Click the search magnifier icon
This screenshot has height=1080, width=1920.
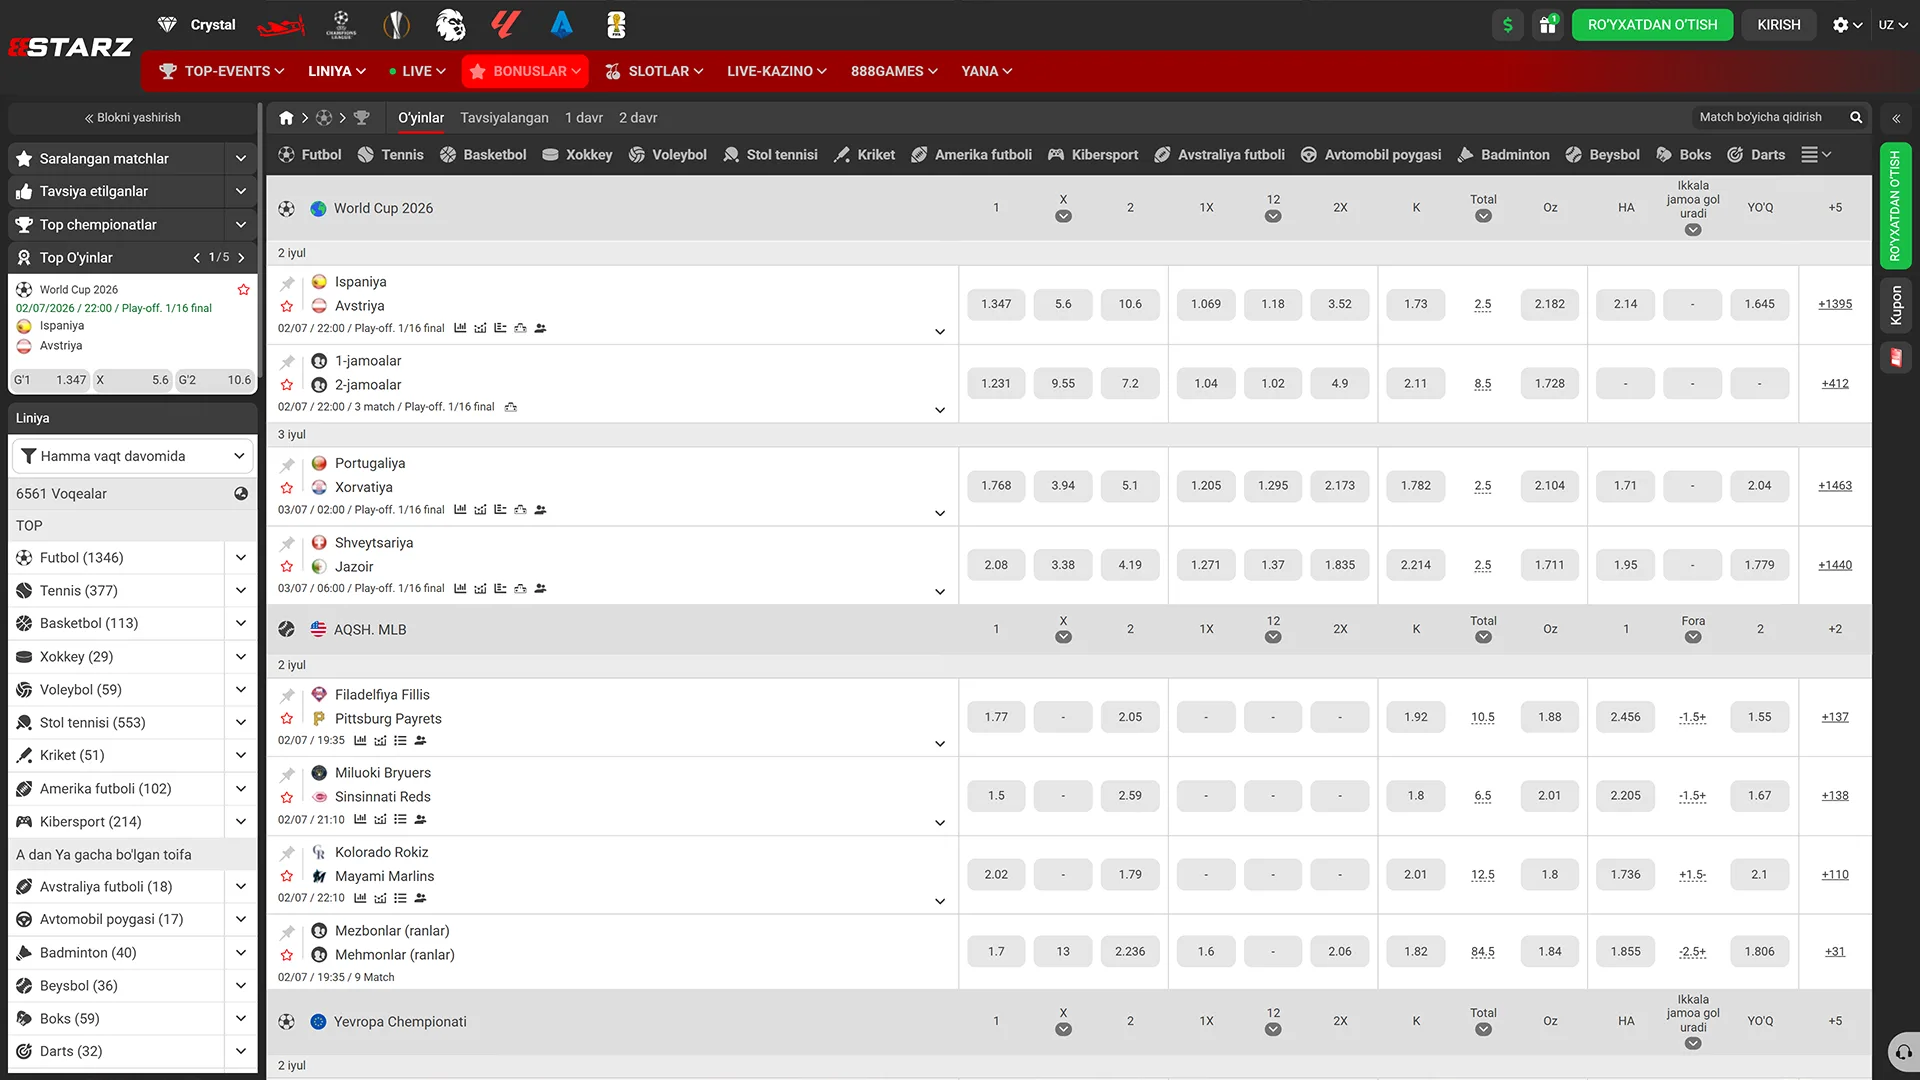click(x=1856, y=117)
